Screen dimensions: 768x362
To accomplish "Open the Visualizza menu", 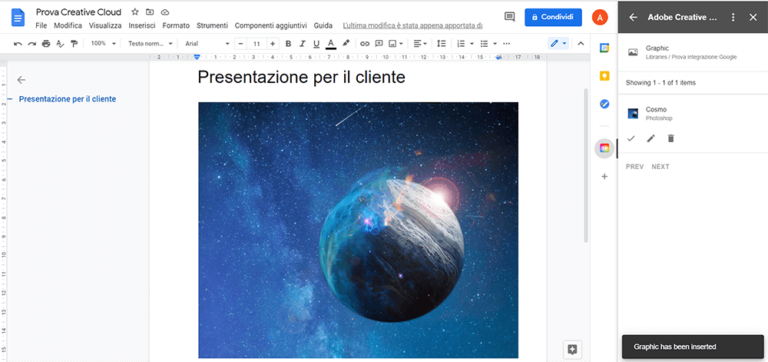I will pyautogui.click(x=105, y=25).
